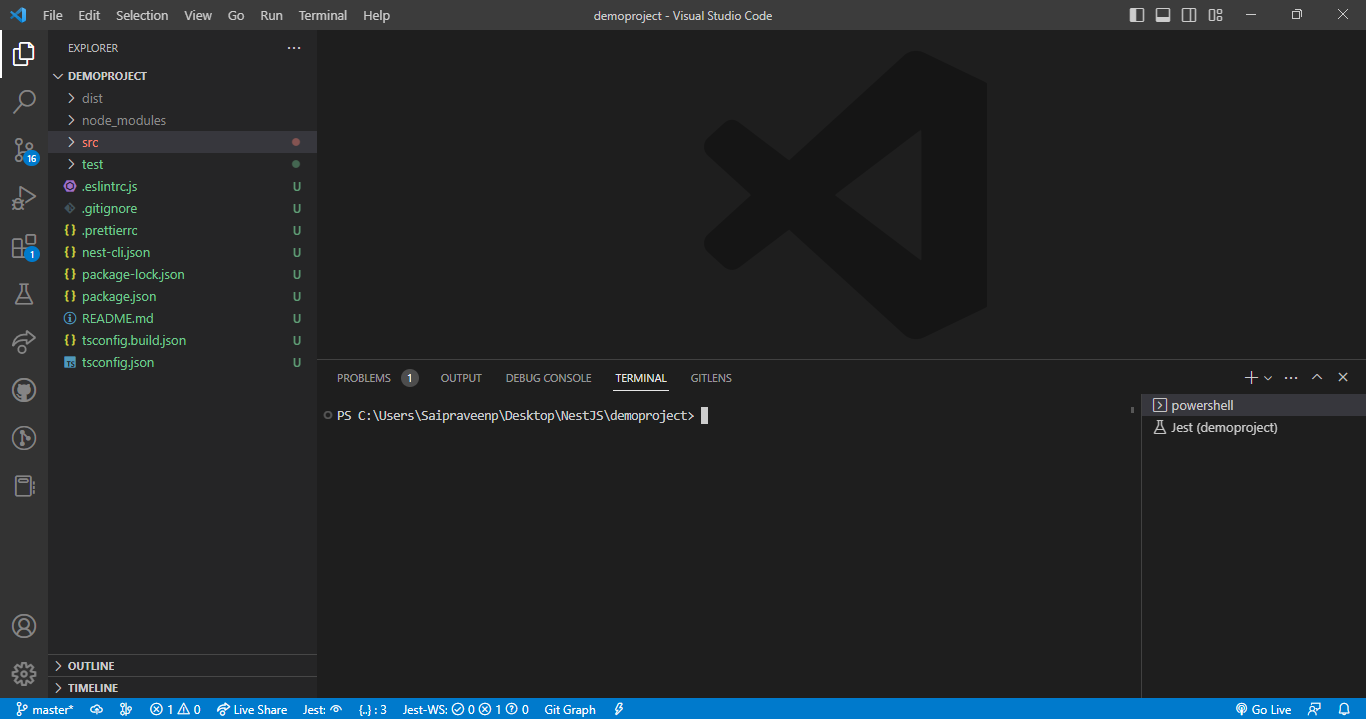Click Go Live in status bar
1366x719 pixels.
click(x=1263, y=709)
